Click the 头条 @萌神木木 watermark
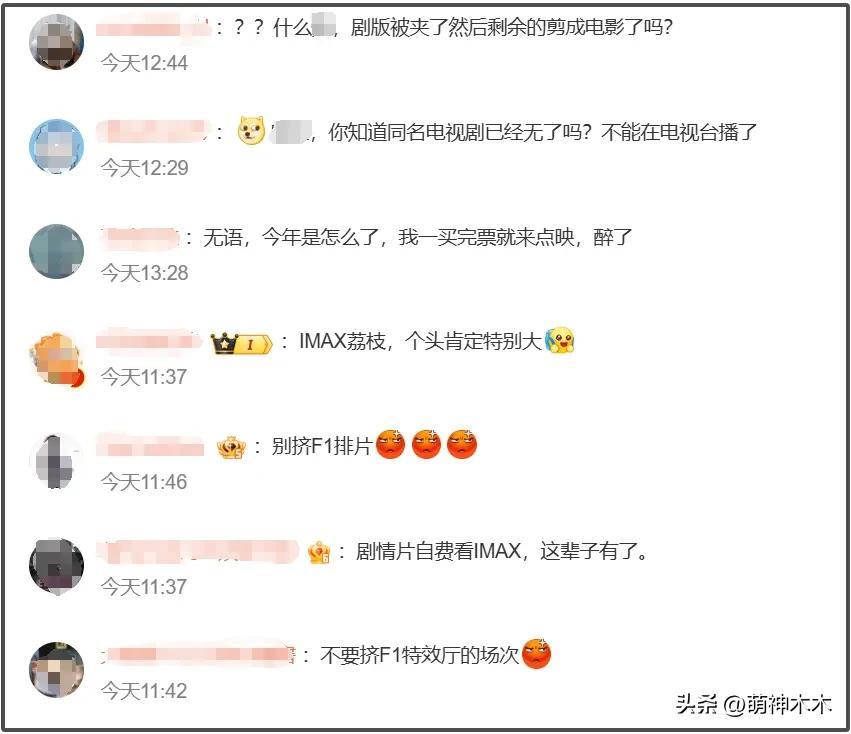 point(753,704)
